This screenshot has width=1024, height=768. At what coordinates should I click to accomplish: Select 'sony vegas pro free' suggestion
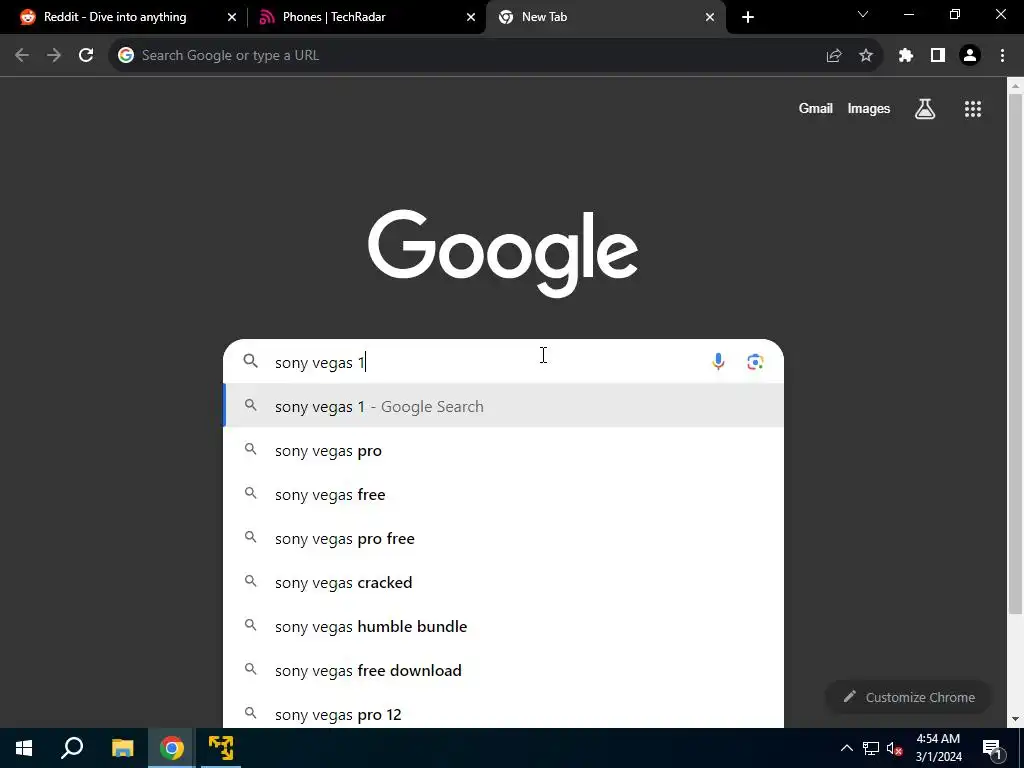pyautogui.click(x=504, y=538)
